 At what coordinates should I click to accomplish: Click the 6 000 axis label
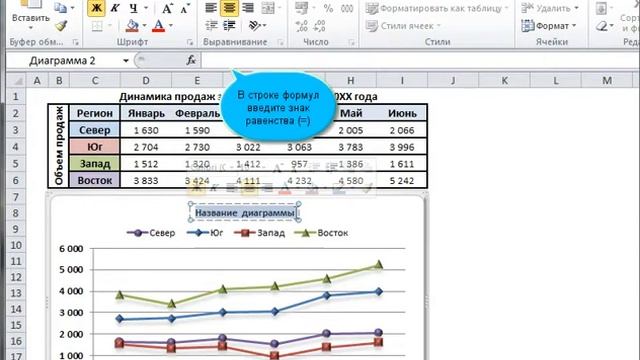click(x=71, y=249)
